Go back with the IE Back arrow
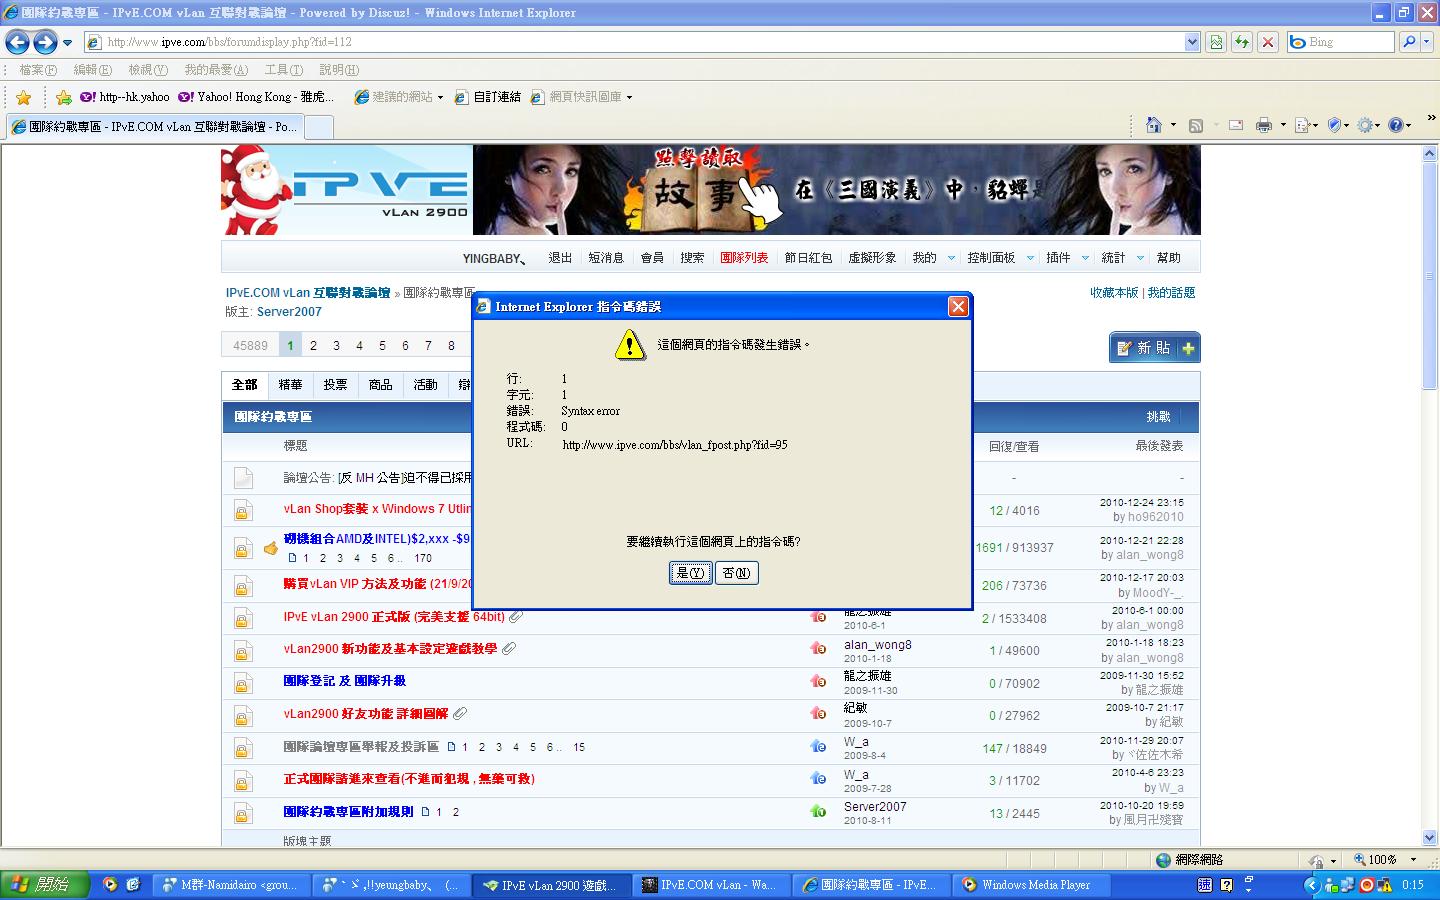1440x900 pixels. [x=17, y=42]
